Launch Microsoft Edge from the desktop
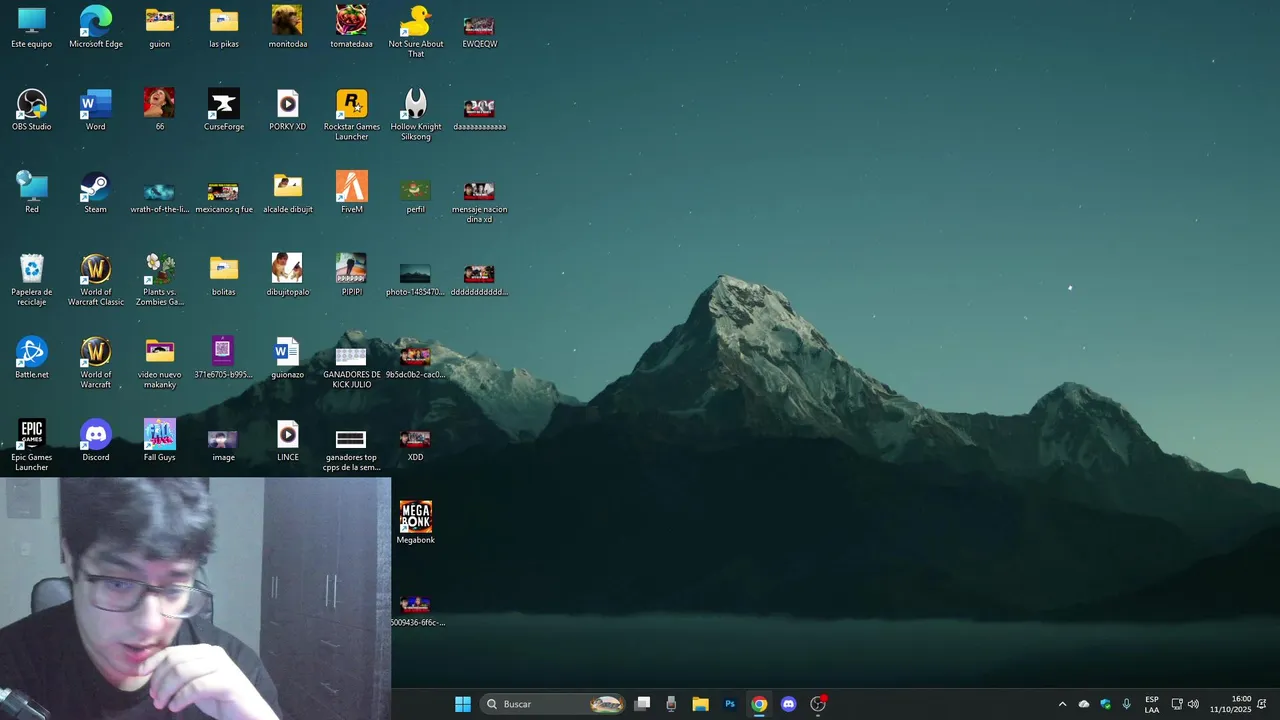1280x720 pixels. (x=96, y=27)
